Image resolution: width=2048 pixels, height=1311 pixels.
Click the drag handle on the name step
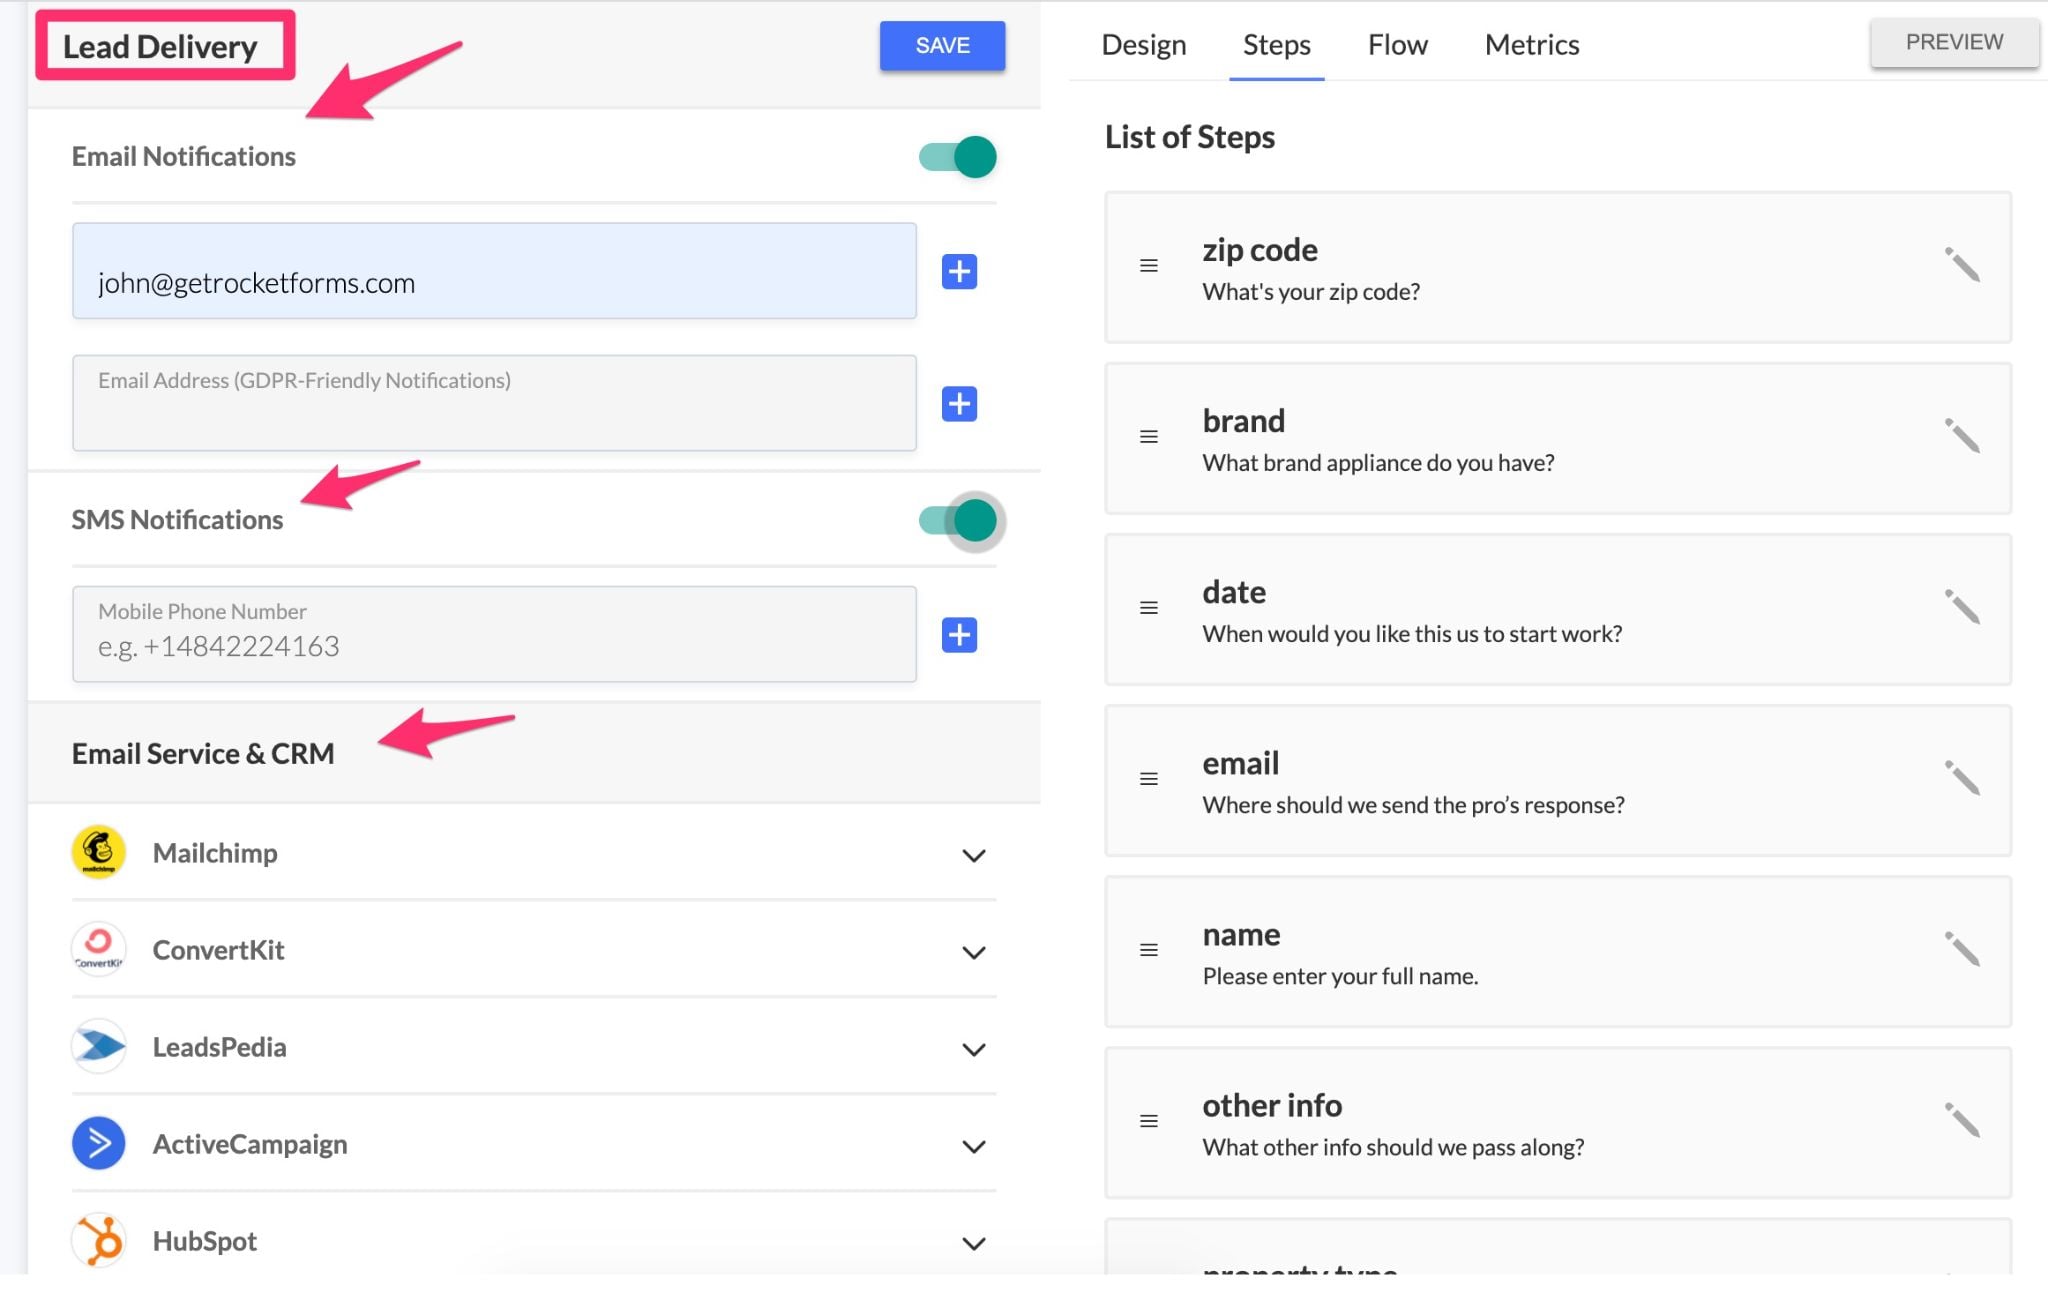click(x=1149, y=950)
